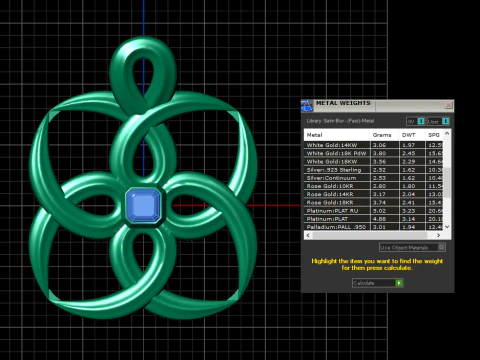Close the Metal Weights panel
This screenshot has height=360, width=480.
point(449,105)
